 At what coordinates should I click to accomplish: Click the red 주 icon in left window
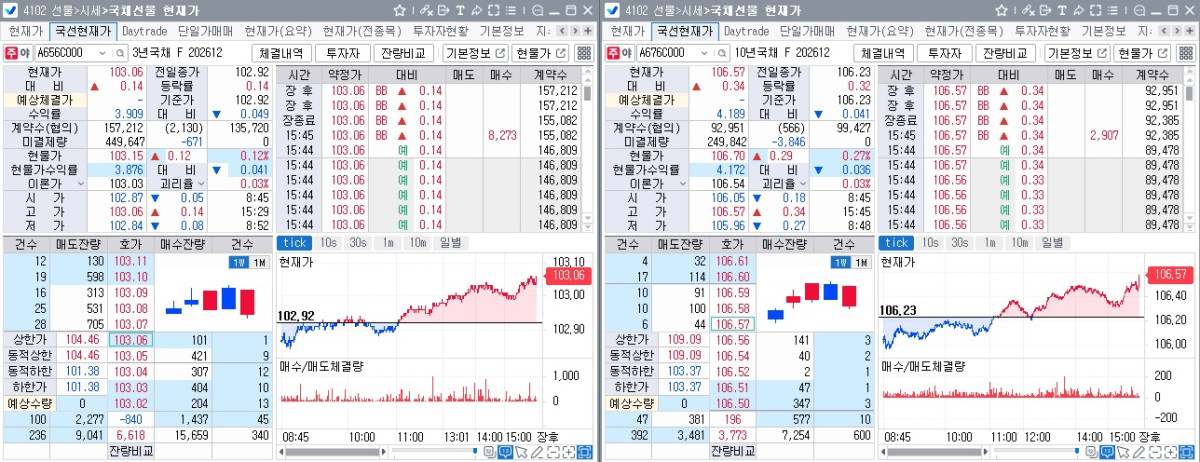coord(11,53)
